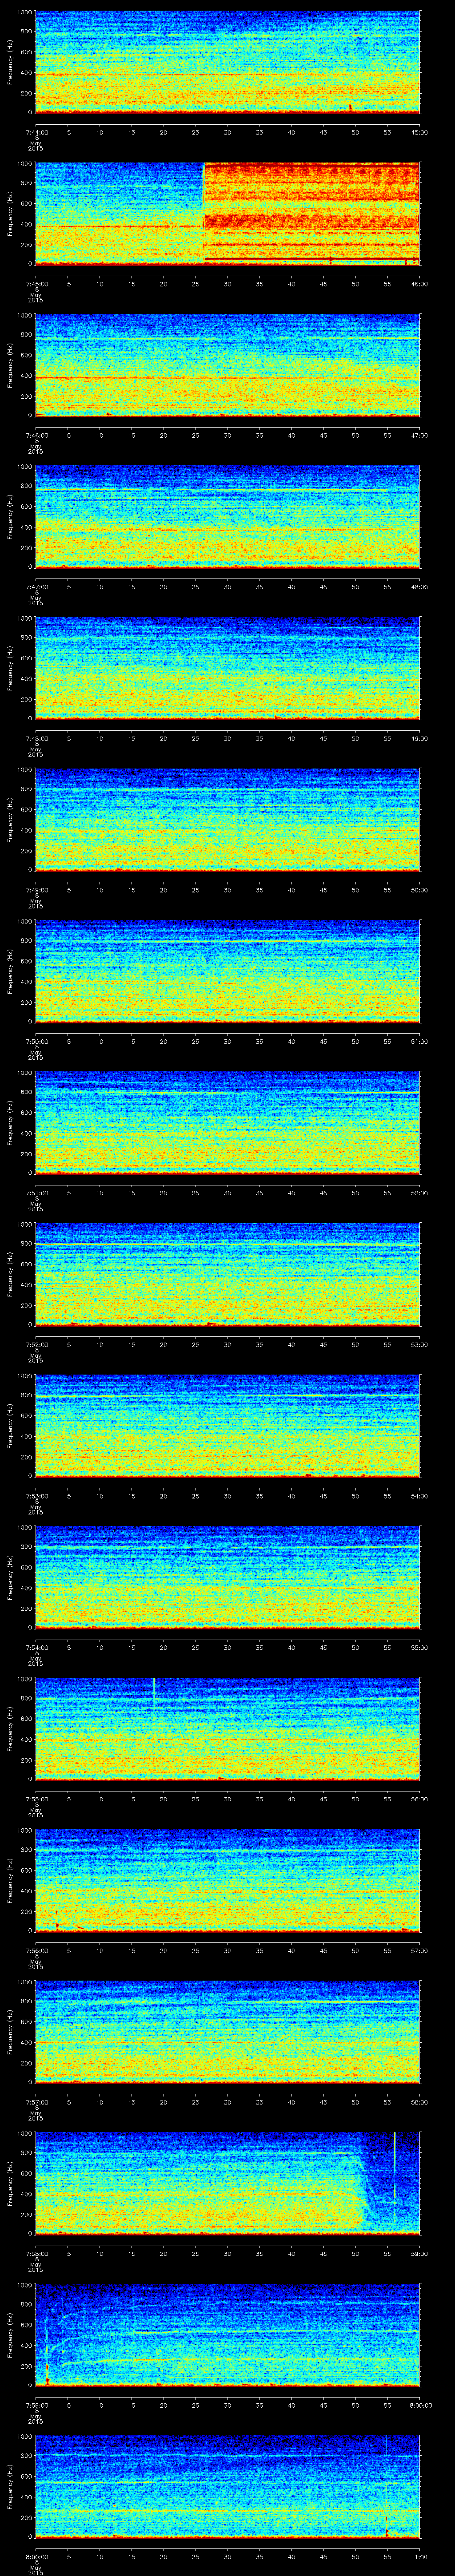Click the 1000 Hz tick label on the 7:52 spectrogram
Screen dimensions: 455x2576
pyautogui.click(x=23, y=1225)
